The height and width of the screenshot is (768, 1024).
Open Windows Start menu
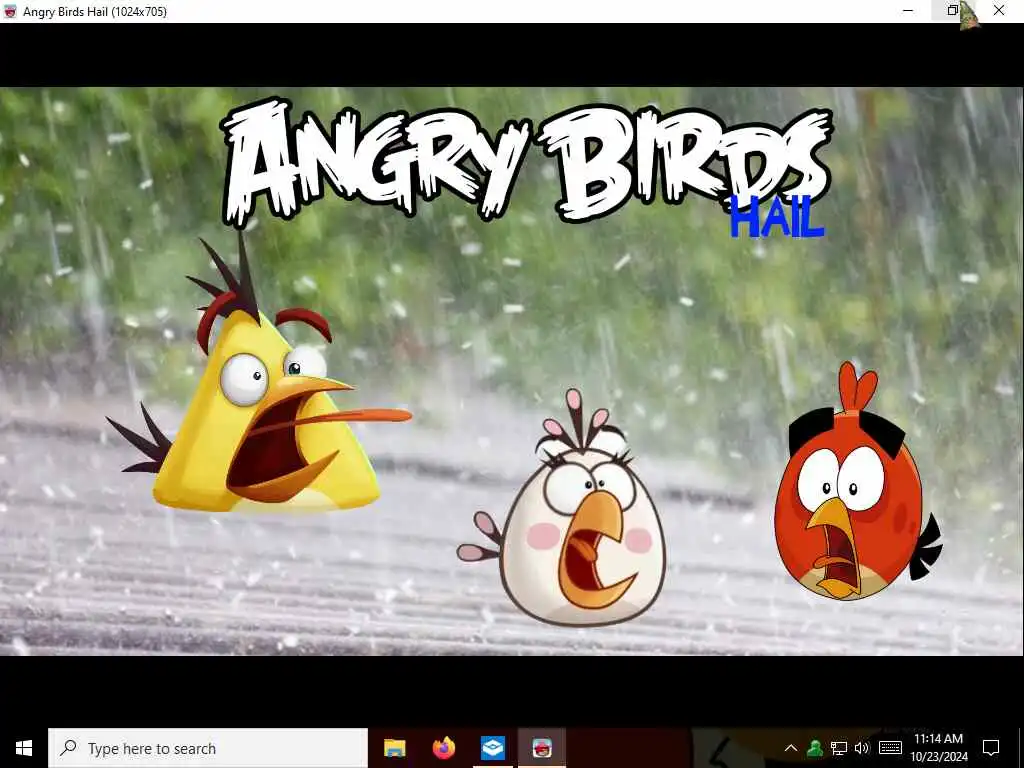tap(24, 748)
